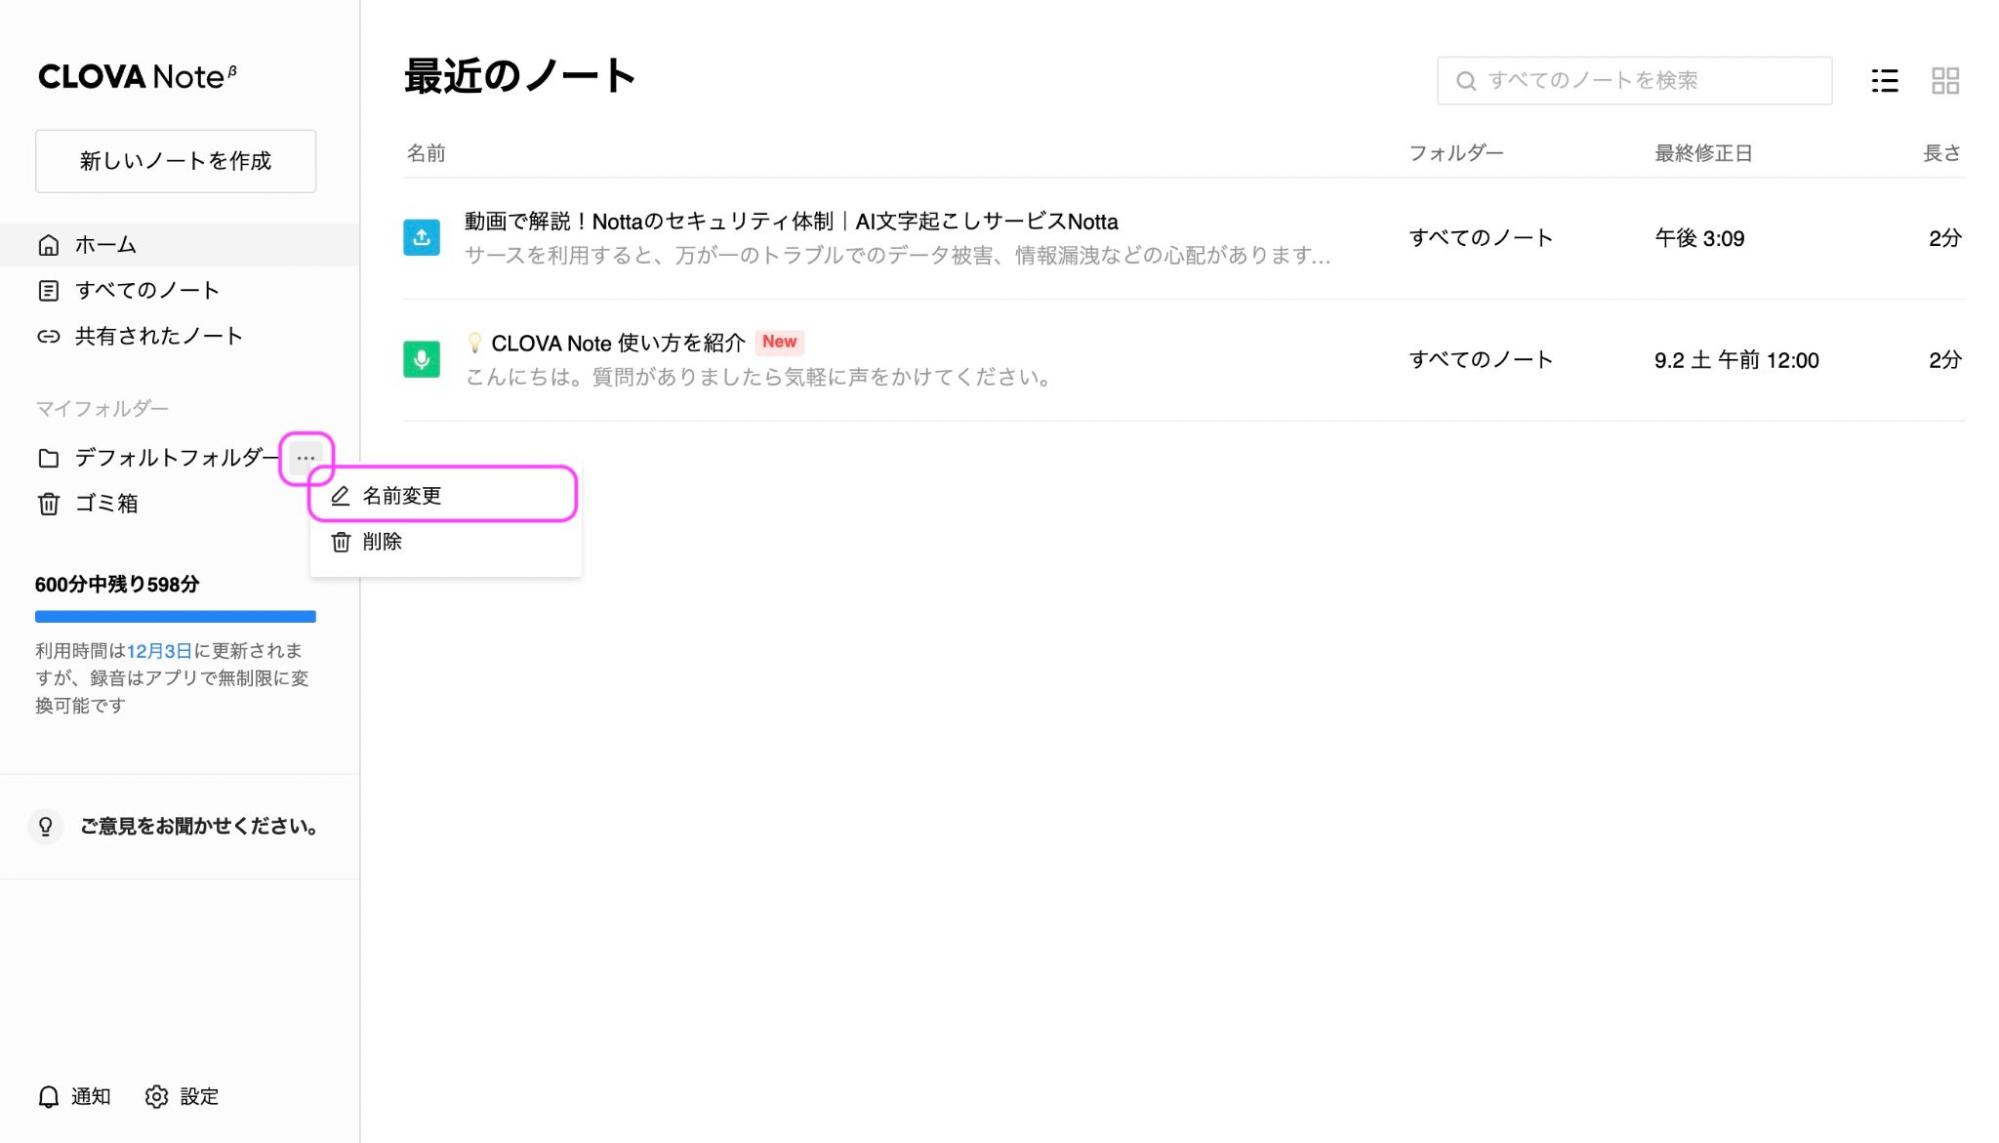Click the gear settings icon
The width and height of the screenshot is (1999, 1143).
point(156,1097)
